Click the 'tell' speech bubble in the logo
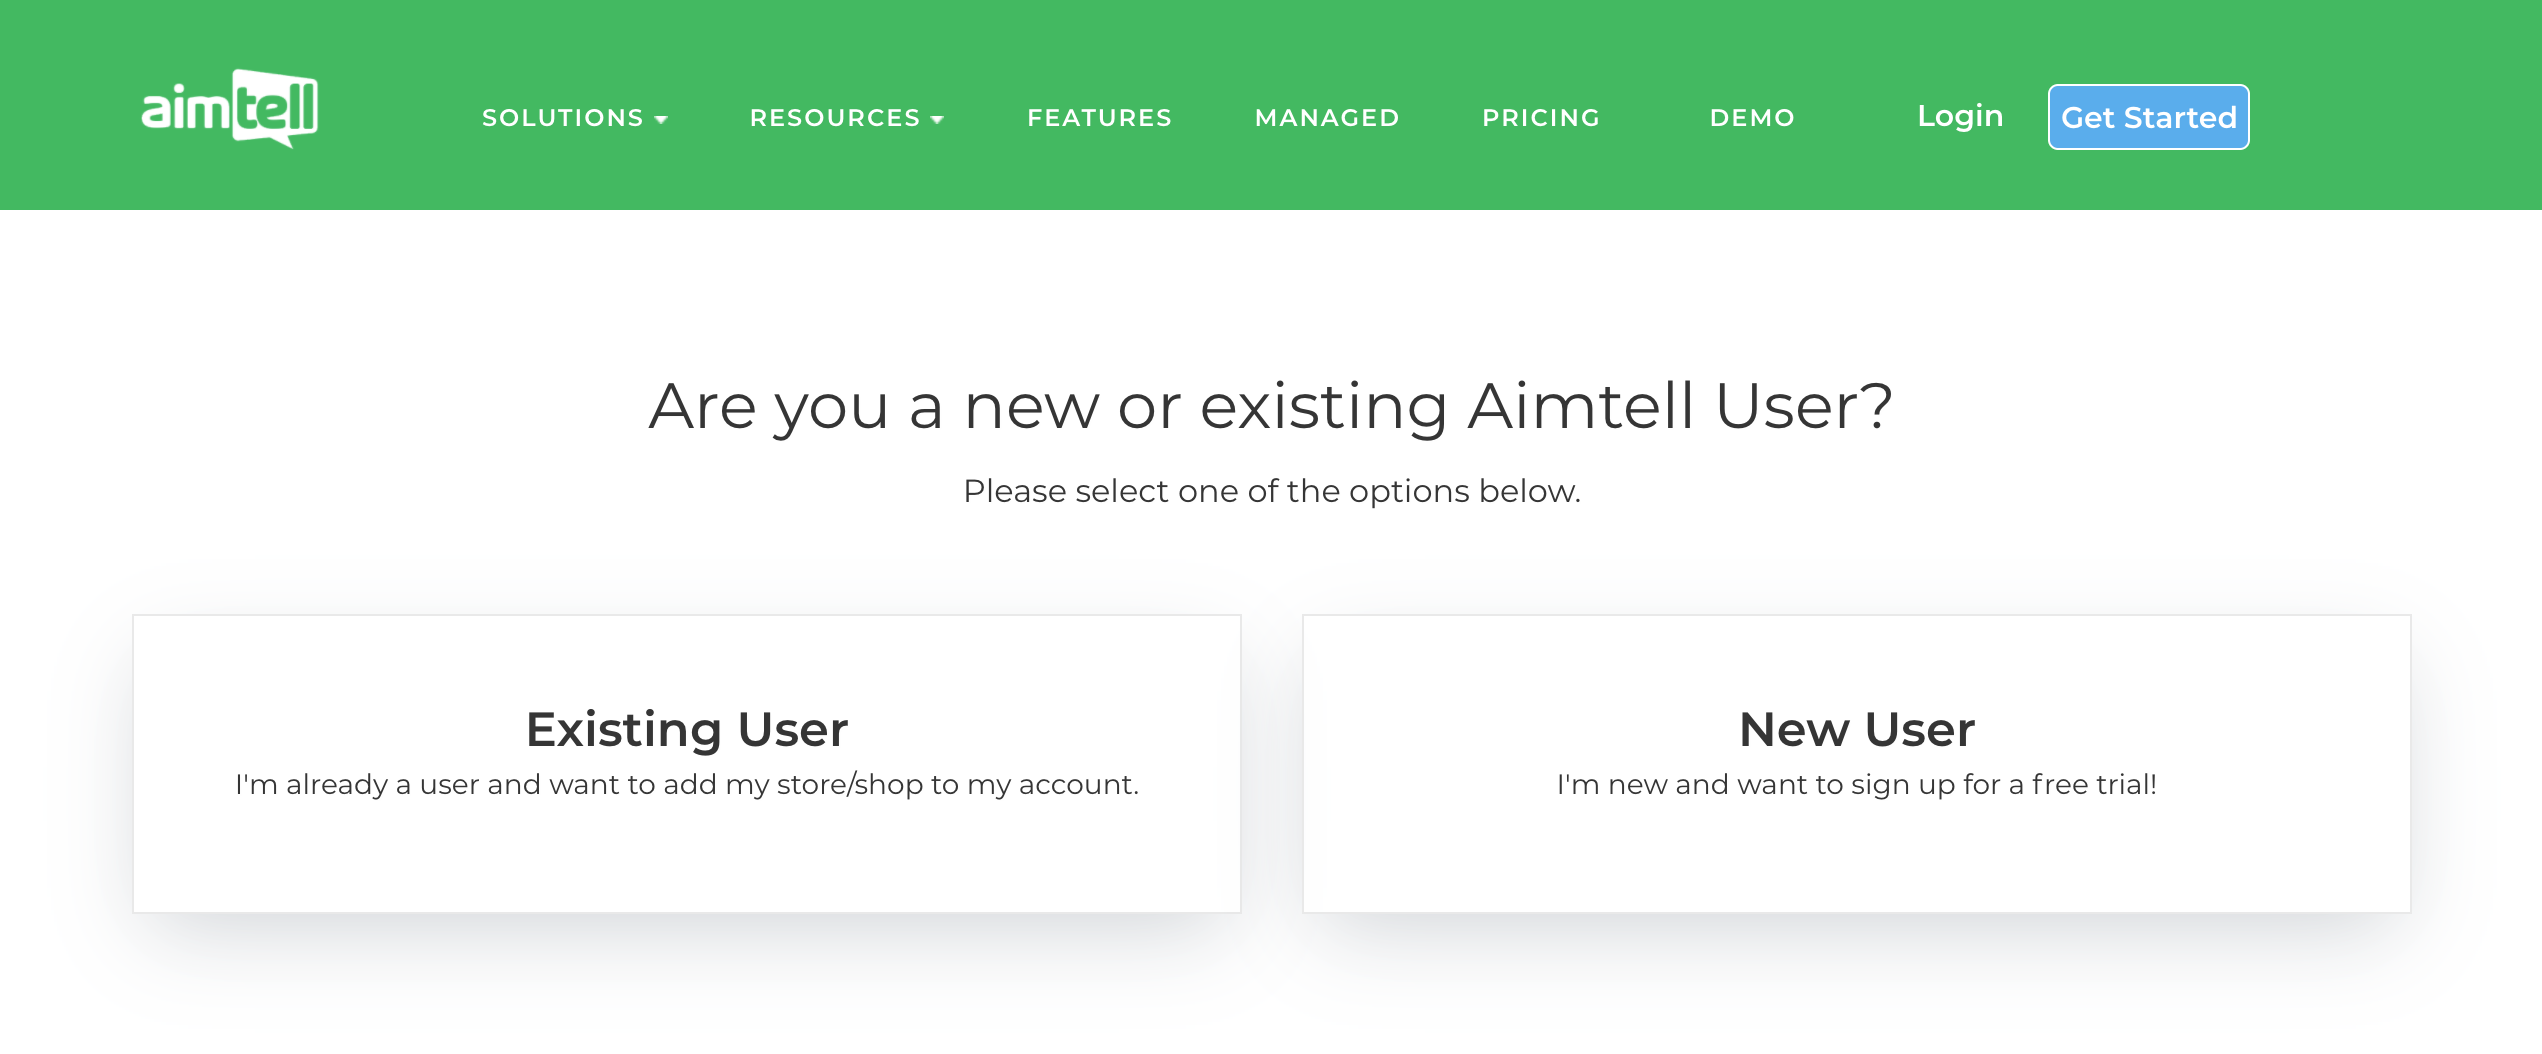 tap(275, 107)
